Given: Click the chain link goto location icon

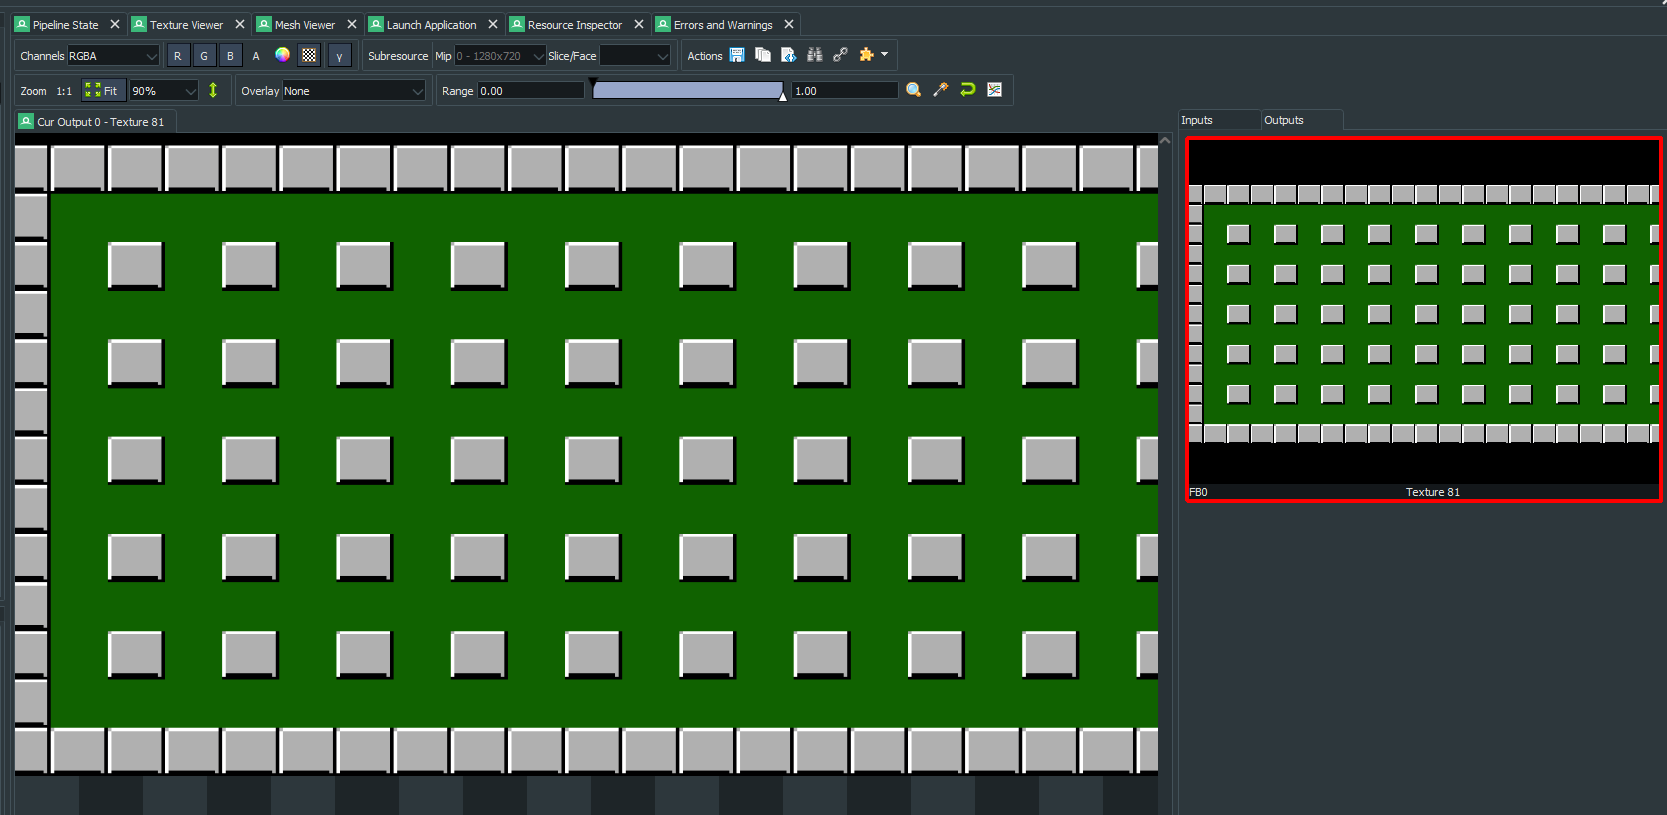Looking at the screenshot, I should 840,55.
